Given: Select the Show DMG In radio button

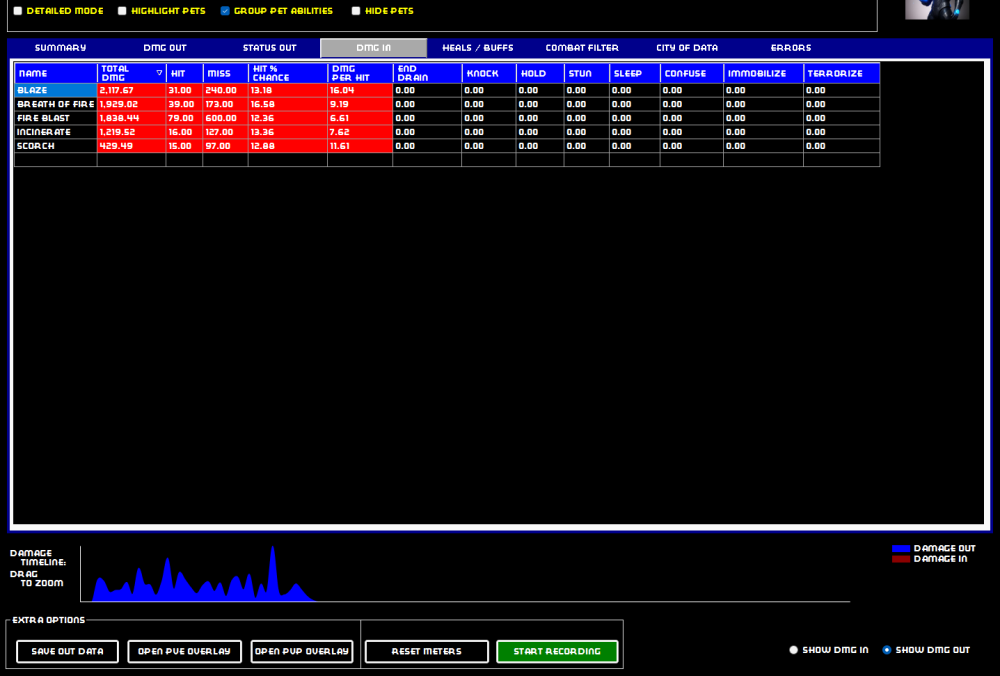Looking at the screenshot, I should [794, 650].
